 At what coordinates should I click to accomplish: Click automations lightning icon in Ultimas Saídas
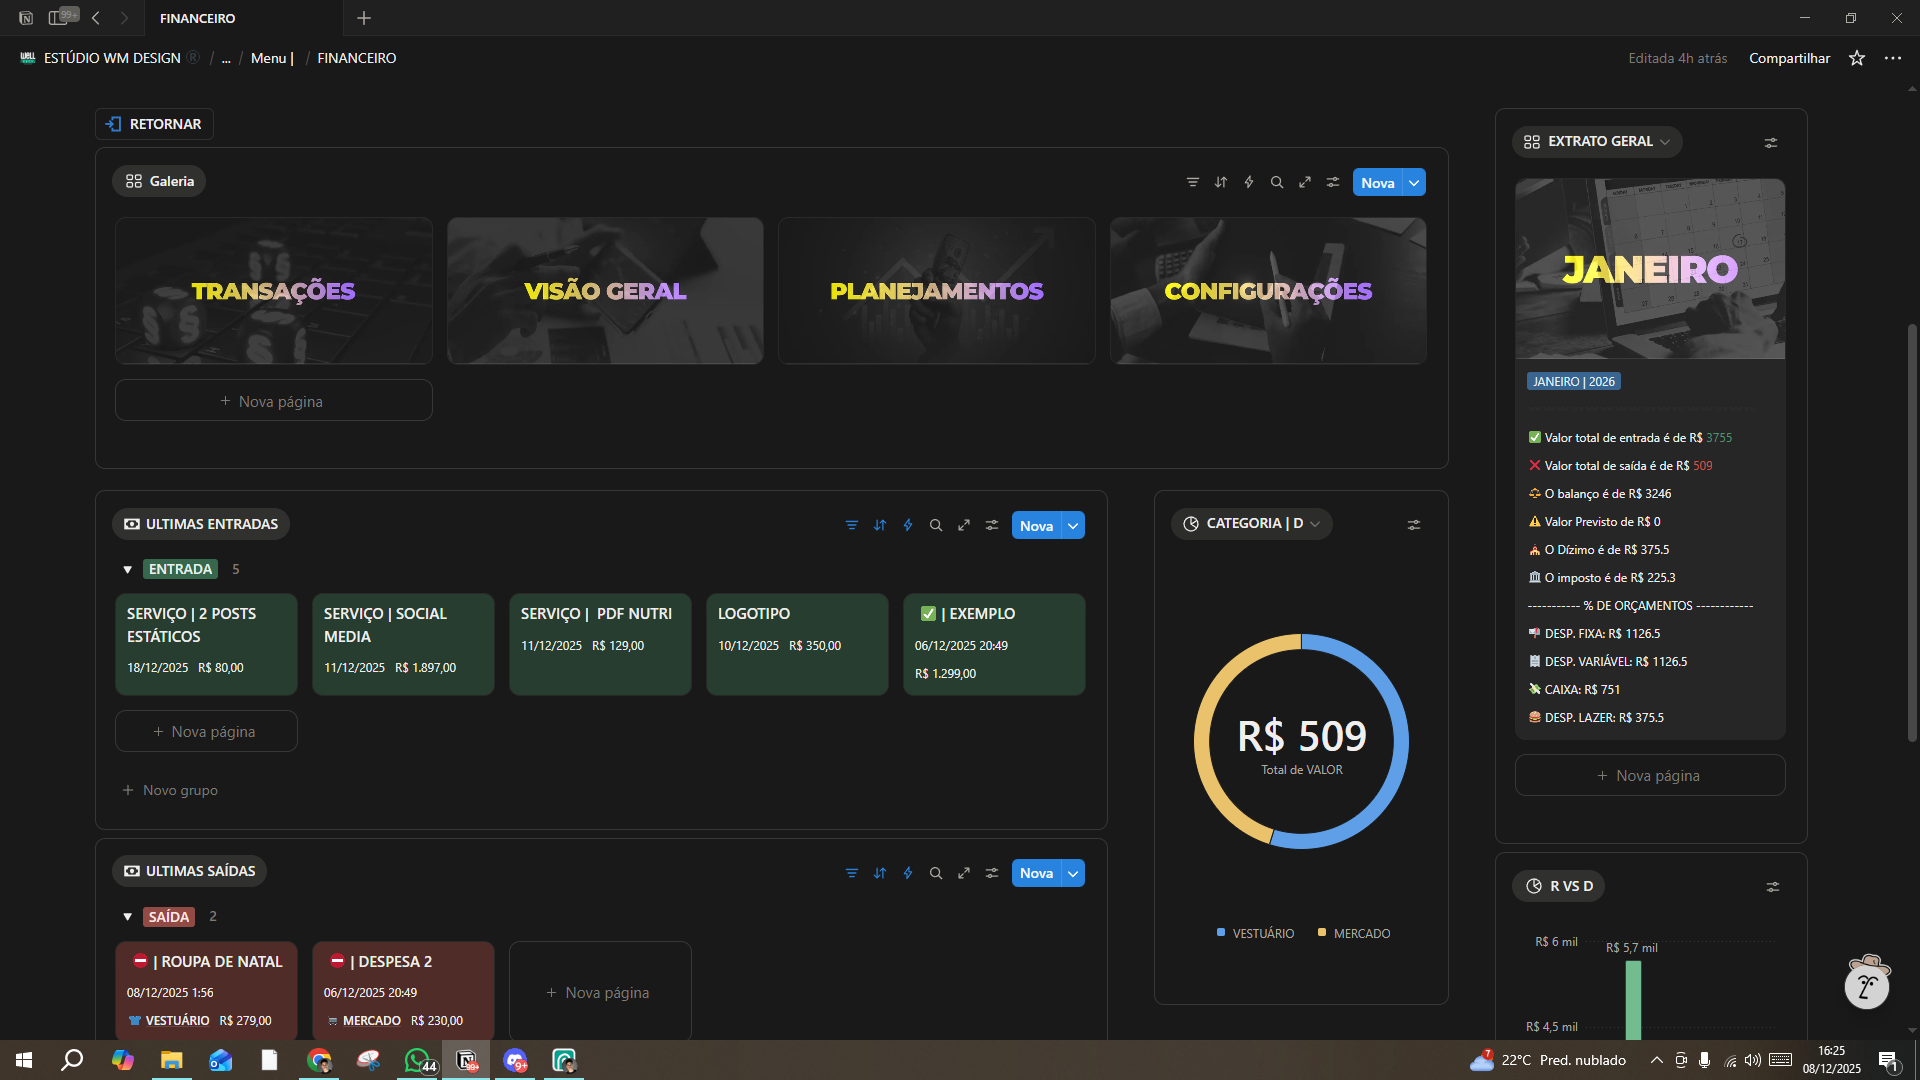pyautogui.click(x=908, y=873)
